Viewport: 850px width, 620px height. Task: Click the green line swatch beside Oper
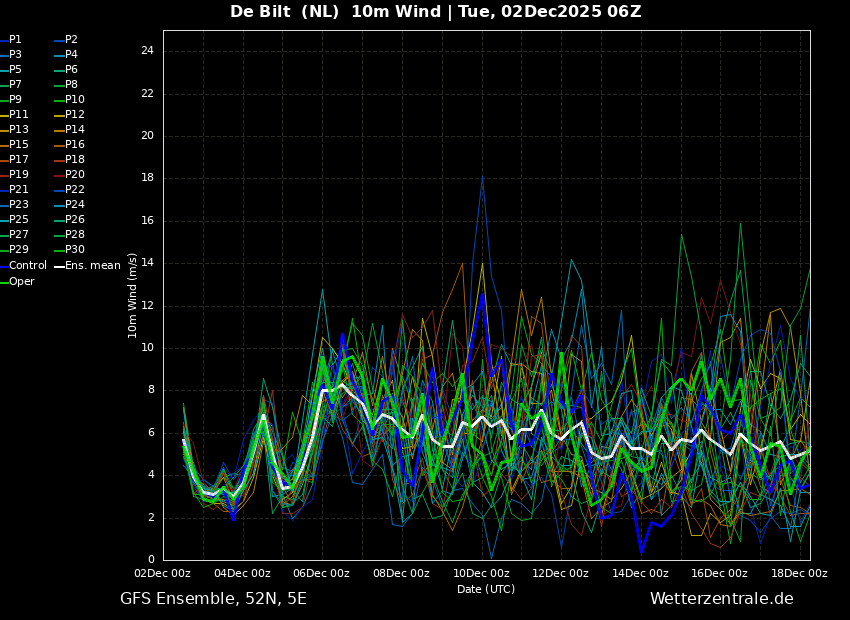tap(4, 282)
